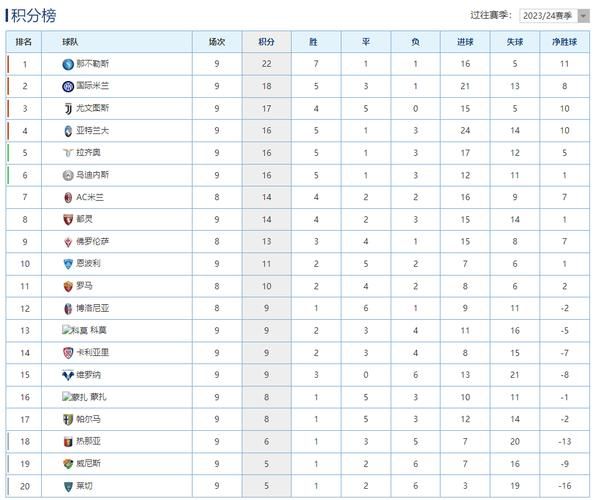Open the 2023/24赛季 season dropdown
Viewport: 595px width, 500px height.
click(554, 16)
